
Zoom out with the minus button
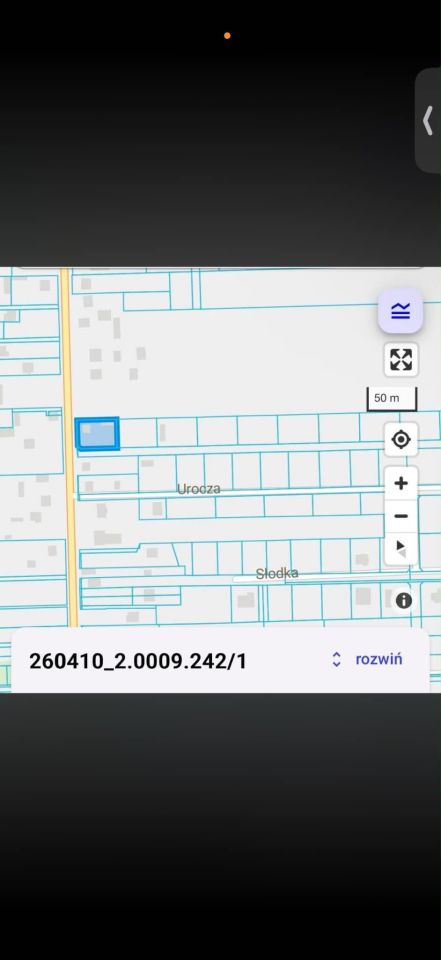[401, 516]
